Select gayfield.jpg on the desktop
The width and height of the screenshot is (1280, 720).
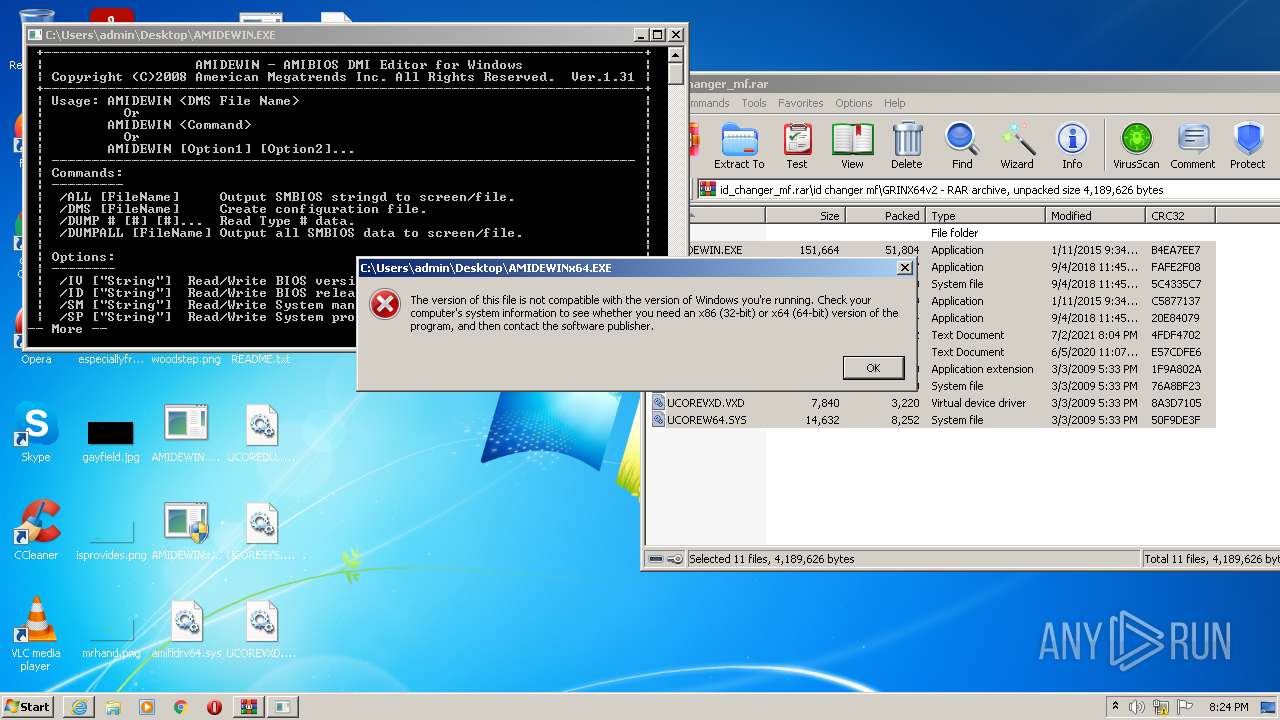pos(111,440)
